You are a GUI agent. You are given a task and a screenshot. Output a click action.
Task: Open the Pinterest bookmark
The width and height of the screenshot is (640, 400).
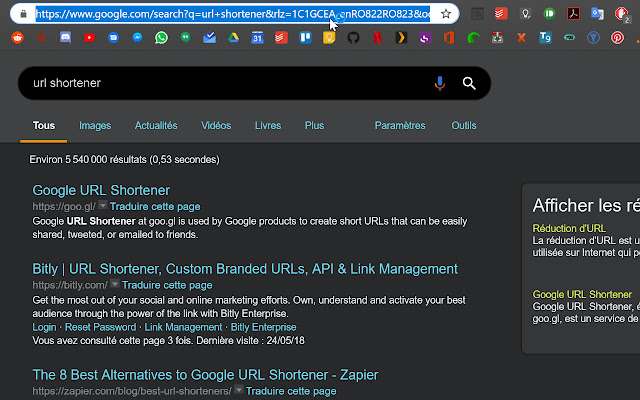(x=617, y=38)
